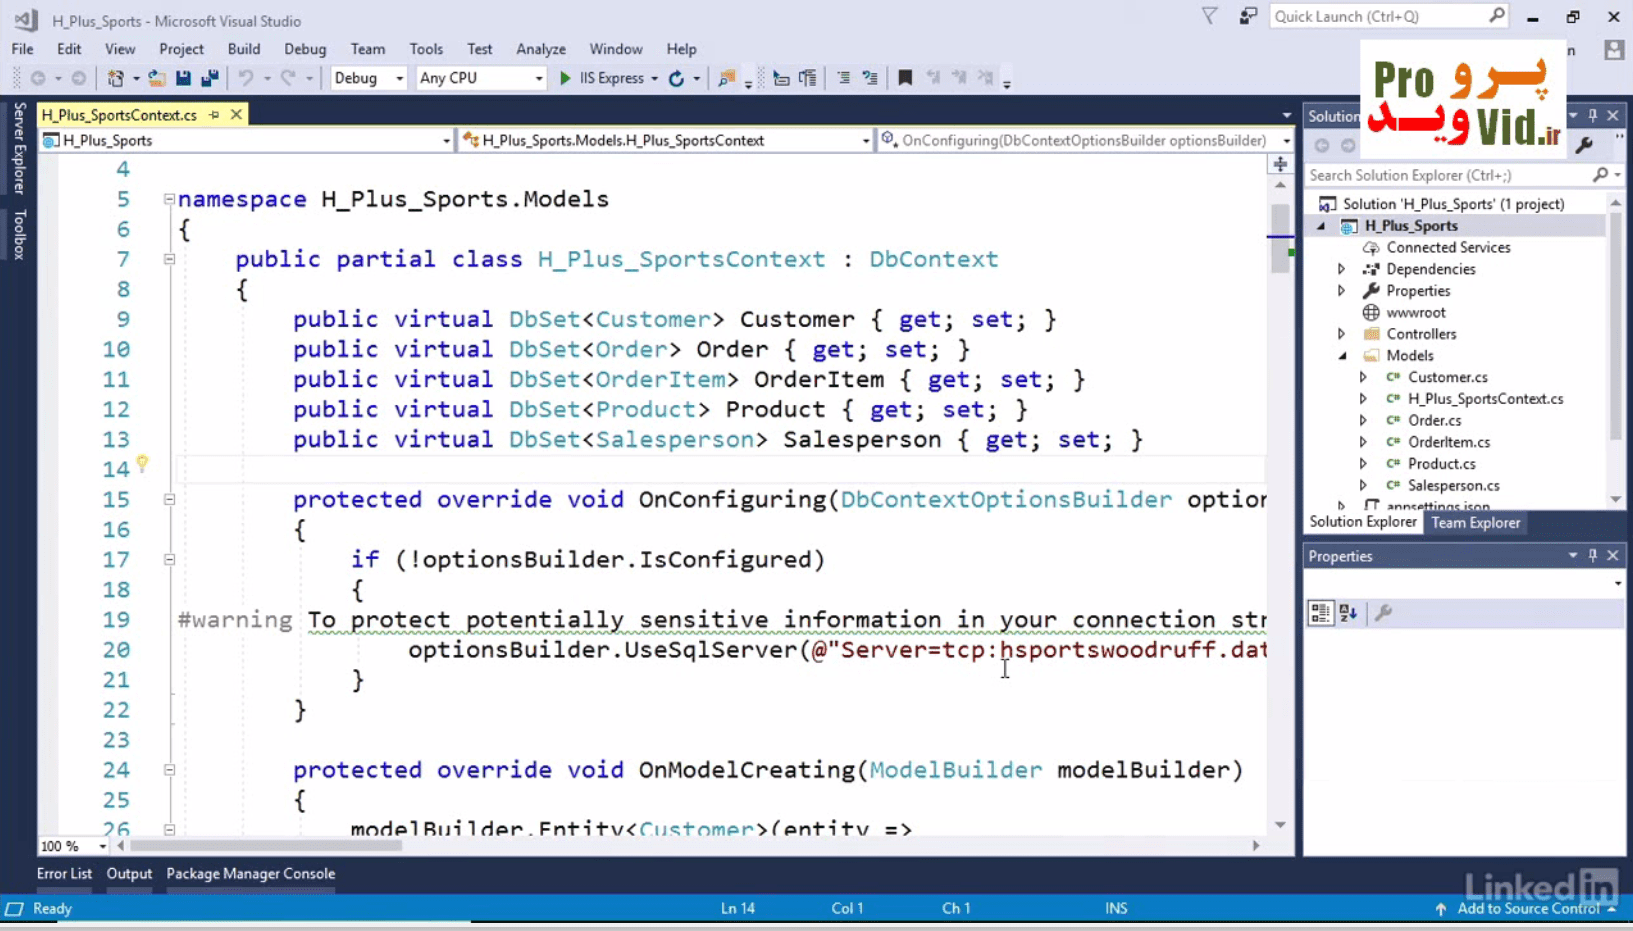Select Salesperson.cs in Solution Explorer
The width and height of the screenshot is (1633, 931).
(x=1453, y=485)
